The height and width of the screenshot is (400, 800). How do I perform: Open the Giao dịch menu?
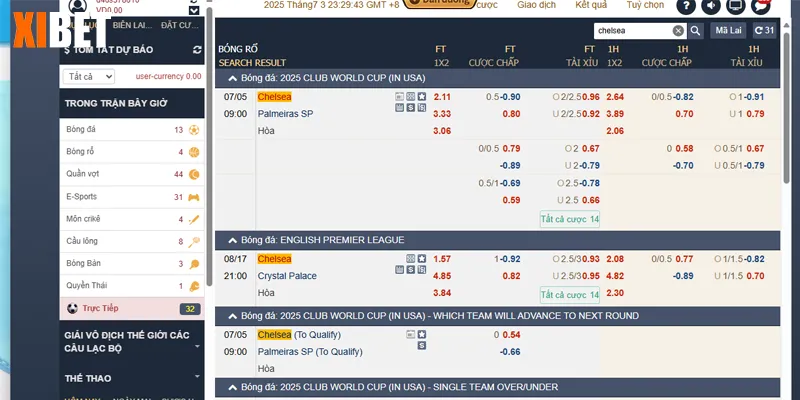536,5
